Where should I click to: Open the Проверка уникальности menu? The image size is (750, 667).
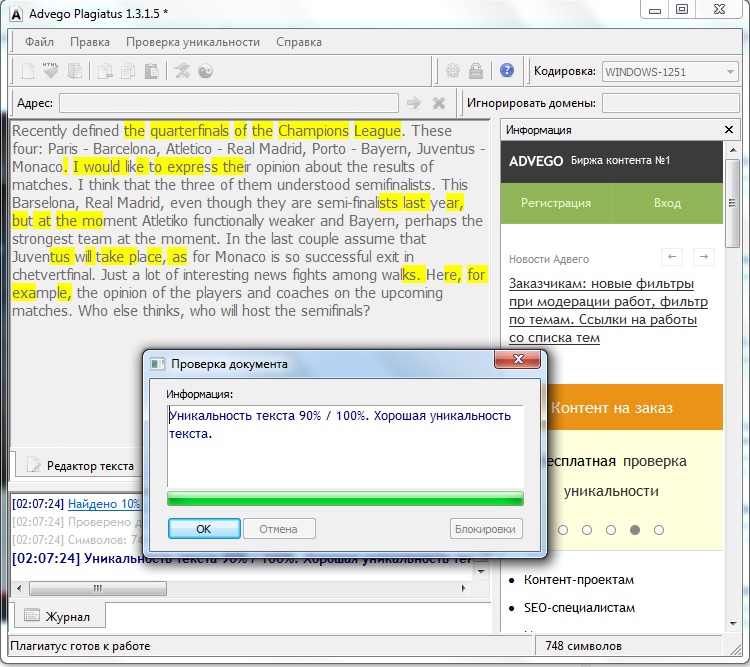point(193,42)
